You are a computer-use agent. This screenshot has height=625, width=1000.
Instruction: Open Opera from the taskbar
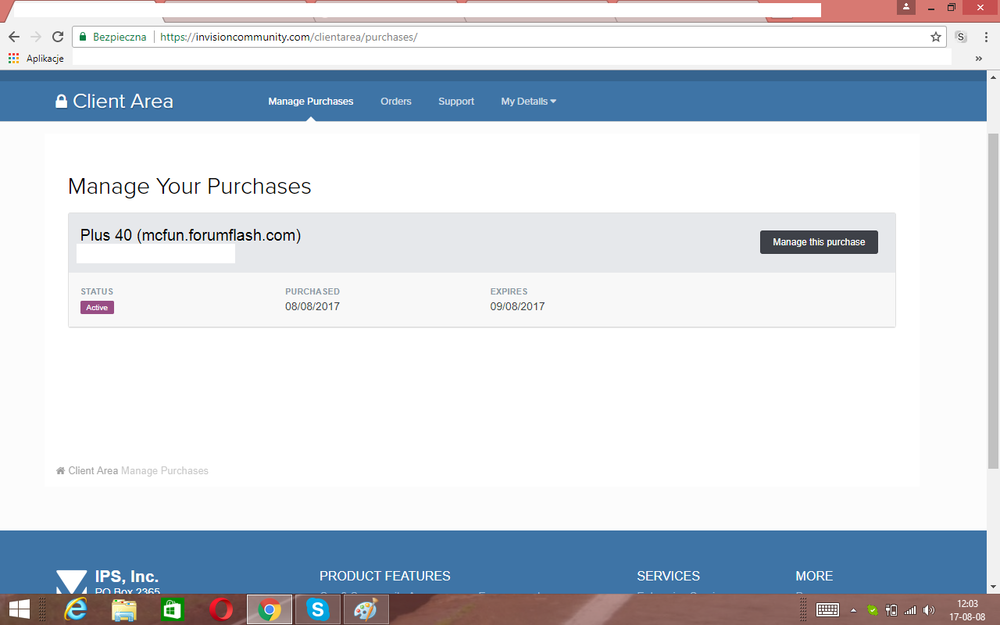221,609
